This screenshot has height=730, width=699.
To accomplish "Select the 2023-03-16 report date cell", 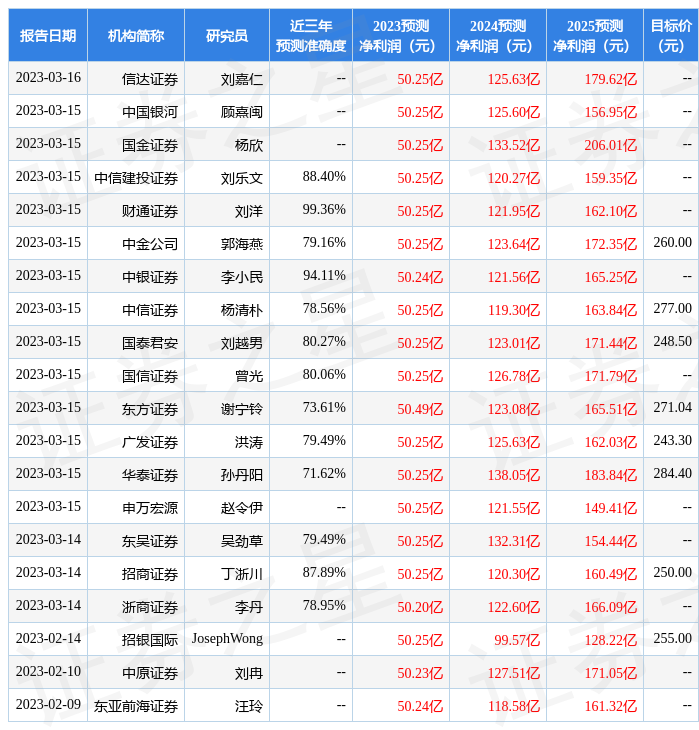I will pyautogui.click(x=48, y=78).
